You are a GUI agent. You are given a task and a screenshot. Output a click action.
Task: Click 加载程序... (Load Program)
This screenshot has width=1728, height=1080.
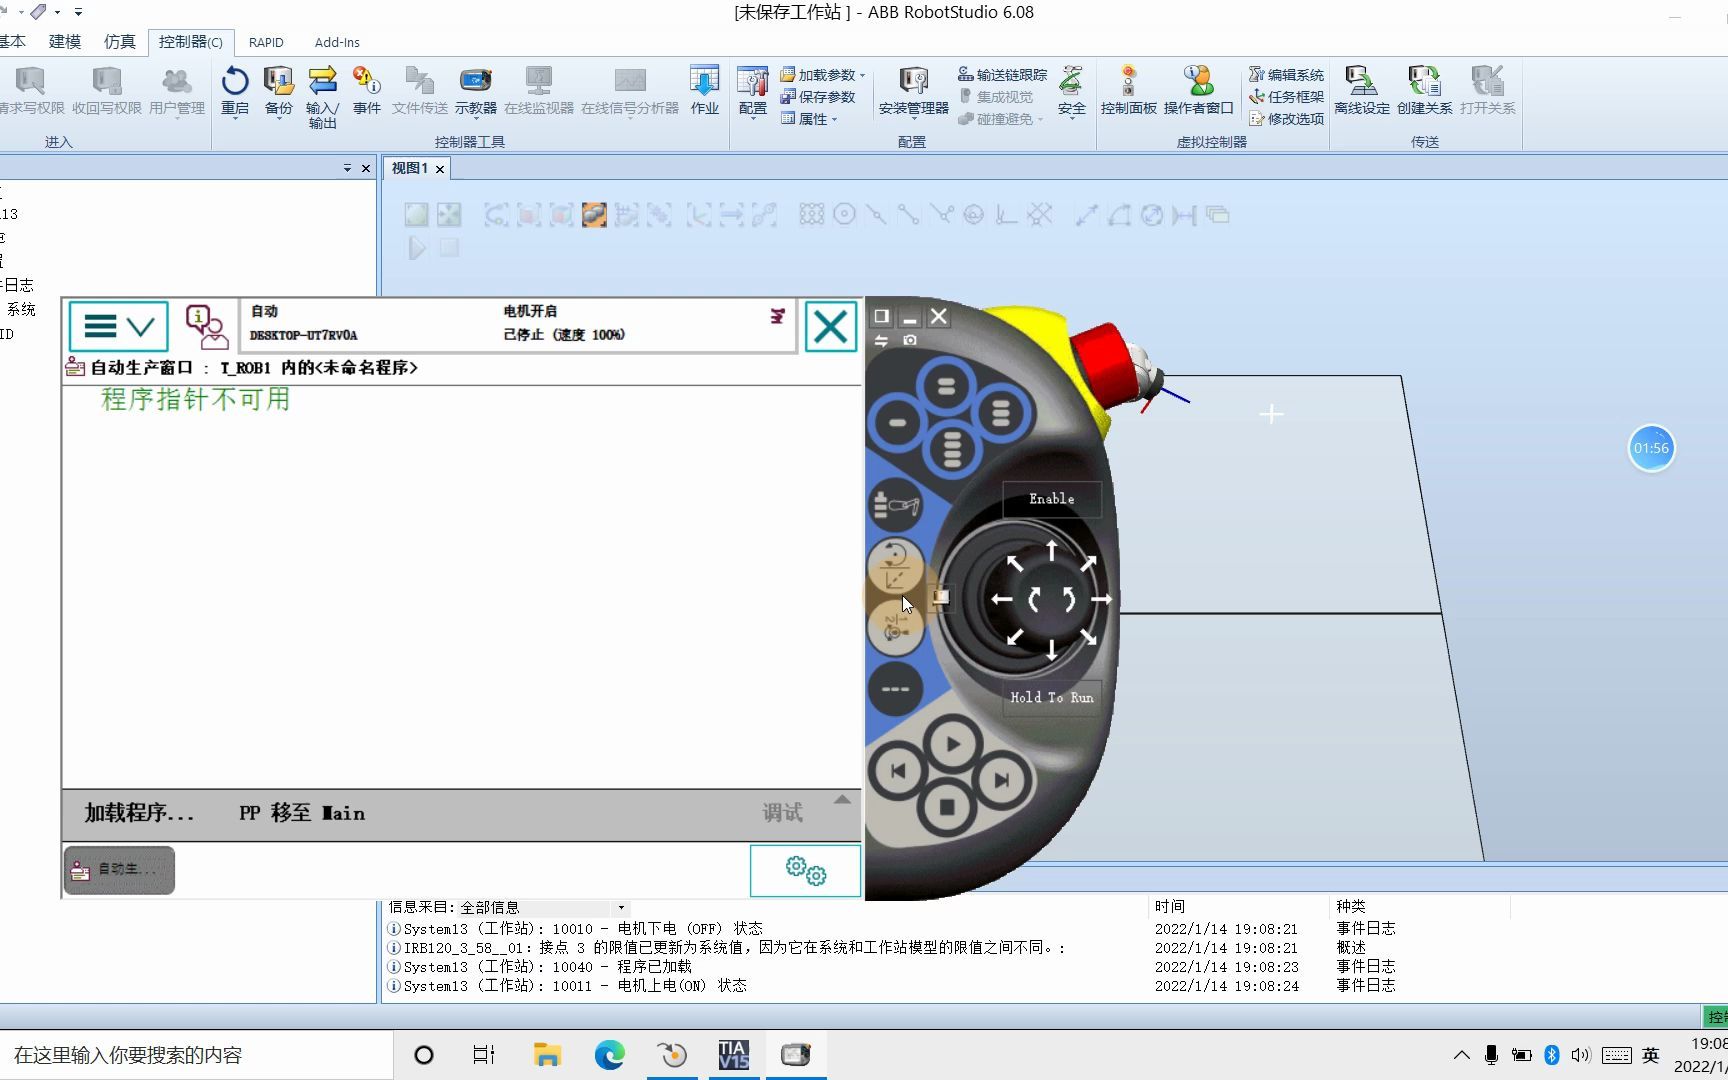click(139, 813)
